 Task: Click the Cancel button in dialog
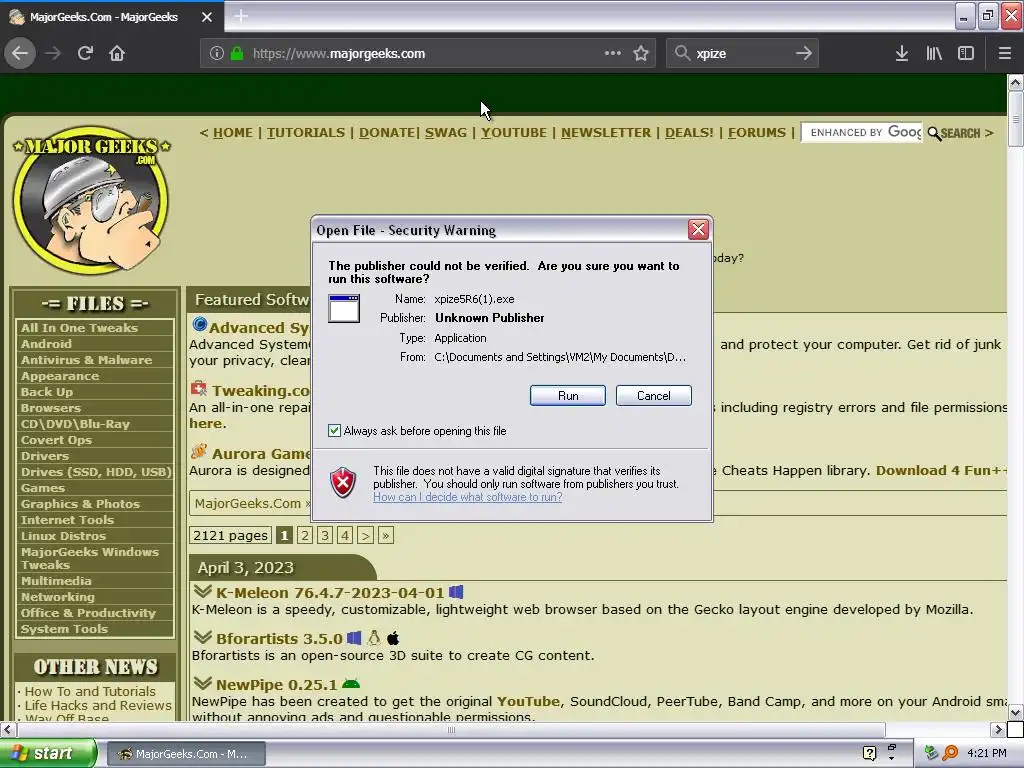click(x=653, y=396)
